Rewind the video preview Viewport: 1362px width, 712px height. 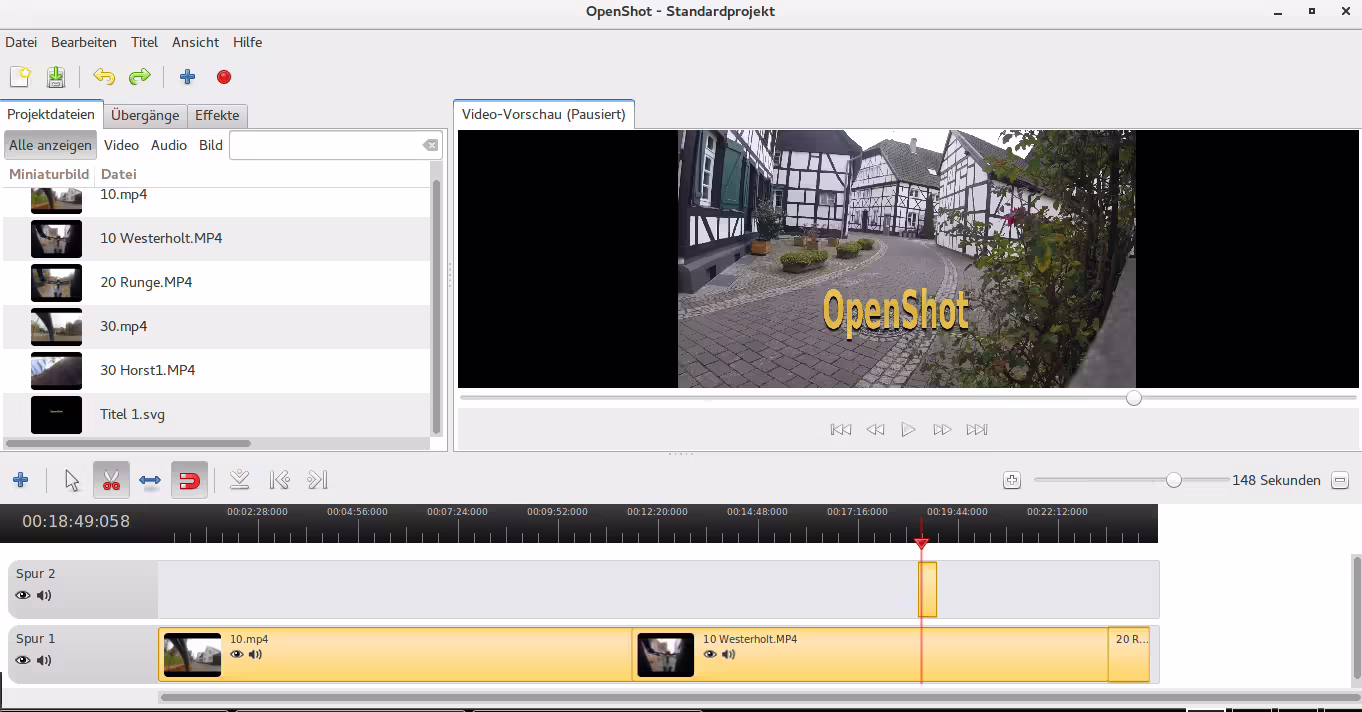[x=875, y=430]
